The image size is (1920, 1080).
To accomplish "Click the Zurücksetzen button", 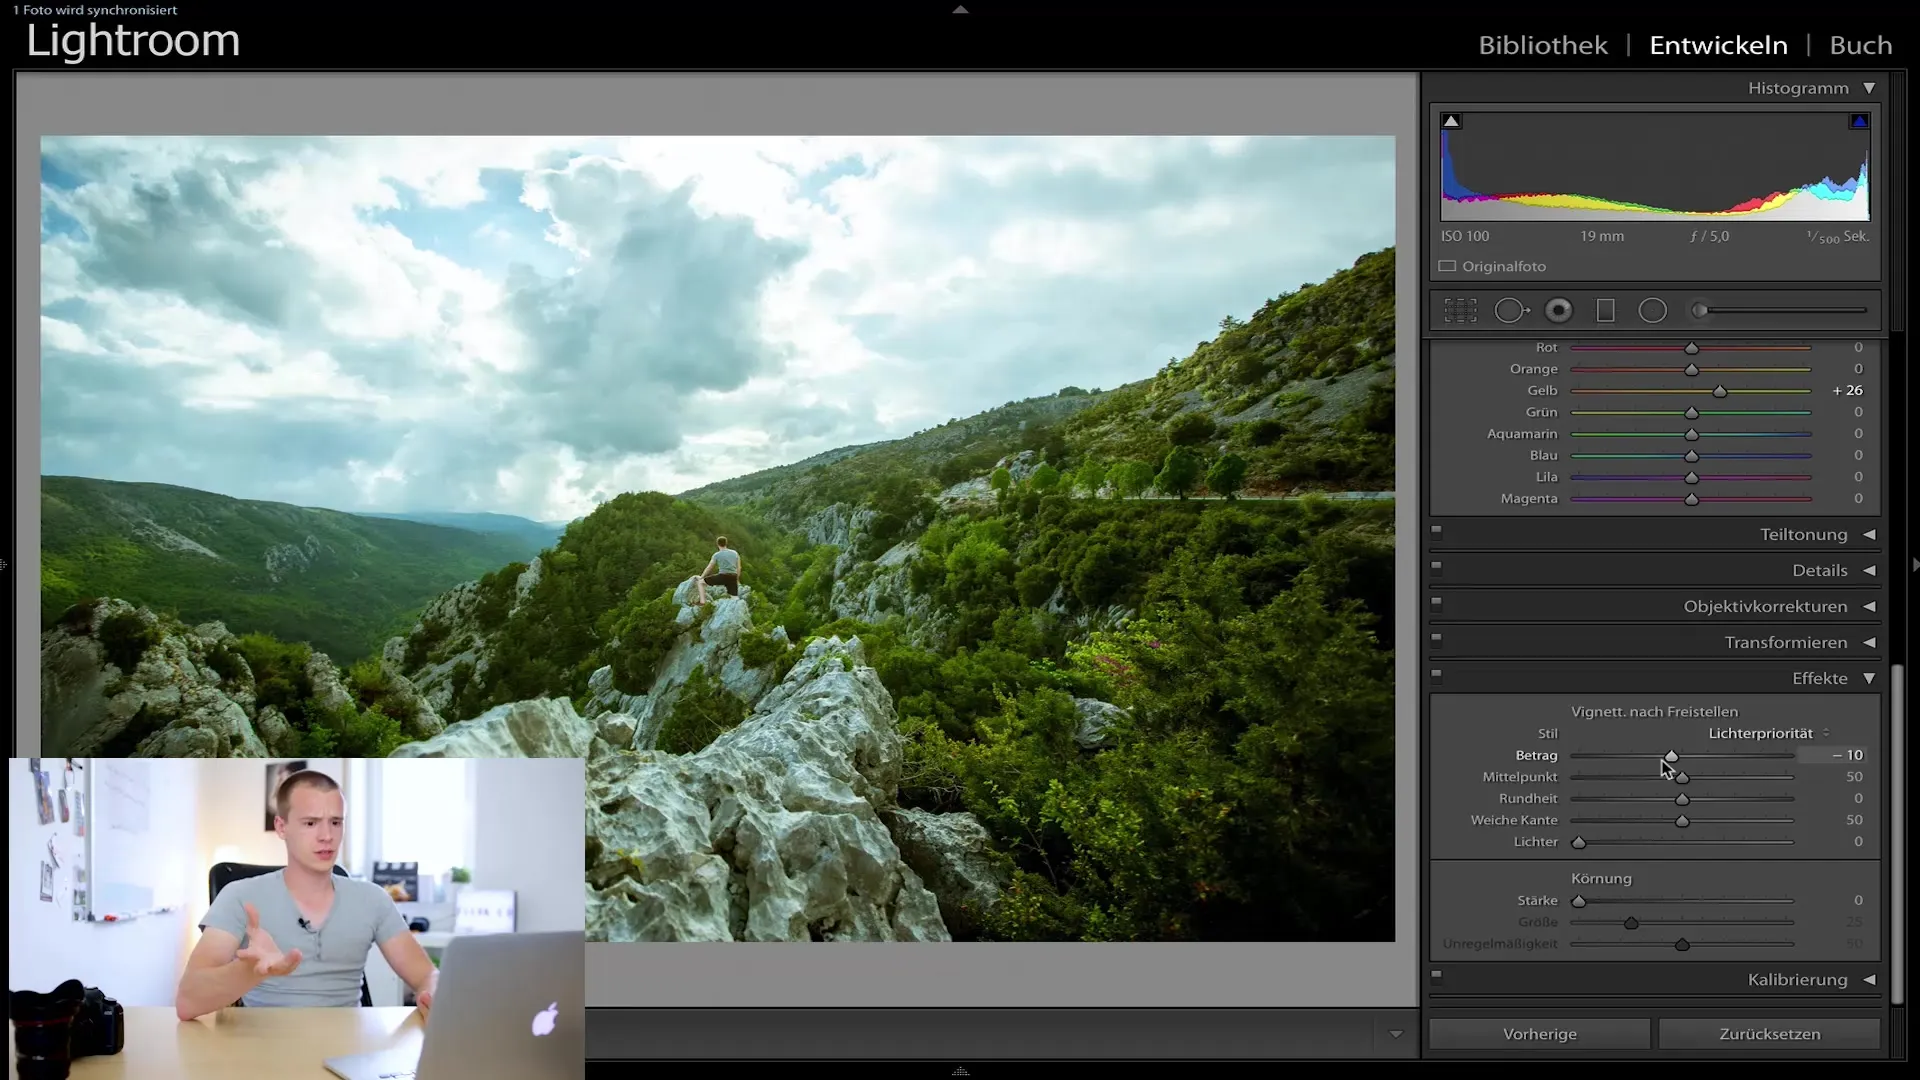I will pyautogui.click(x=1769, y=1034).
